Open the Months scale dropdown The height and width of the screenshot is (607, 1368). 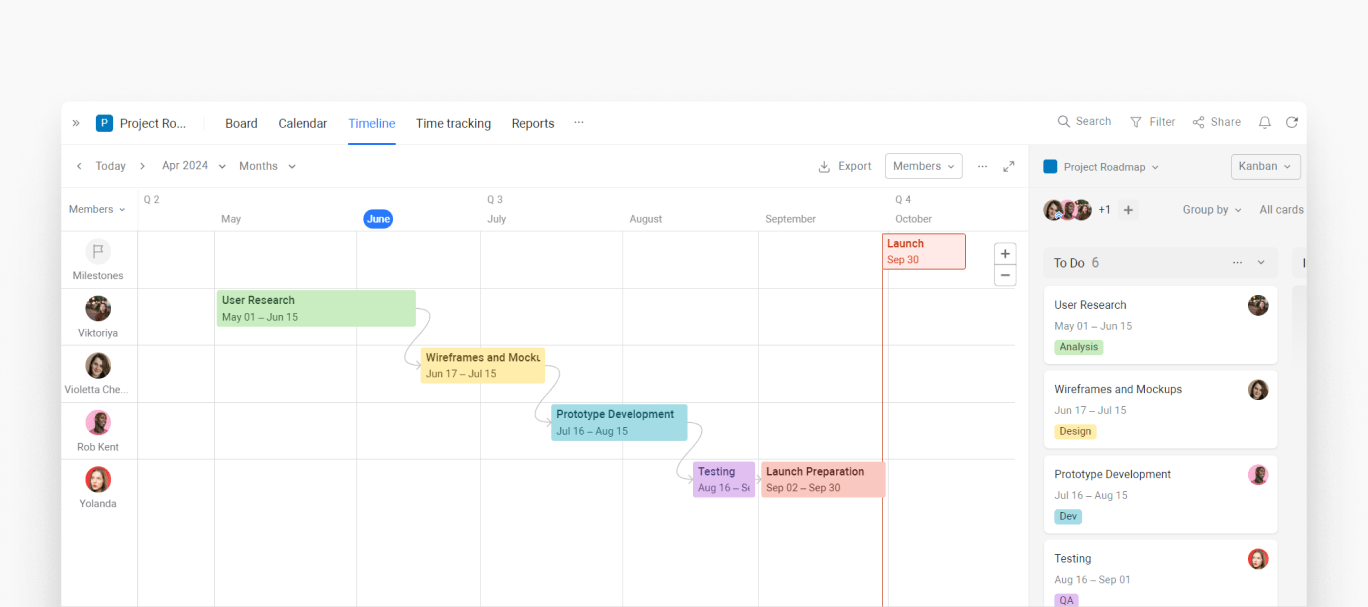pos(267,166)
